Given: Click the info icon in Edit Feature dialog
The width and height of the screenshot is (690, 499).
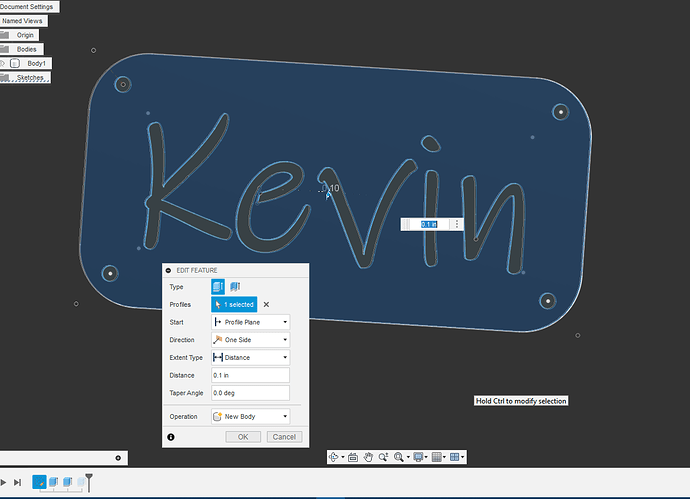Looking at the screenshot, I should (171, 437).
